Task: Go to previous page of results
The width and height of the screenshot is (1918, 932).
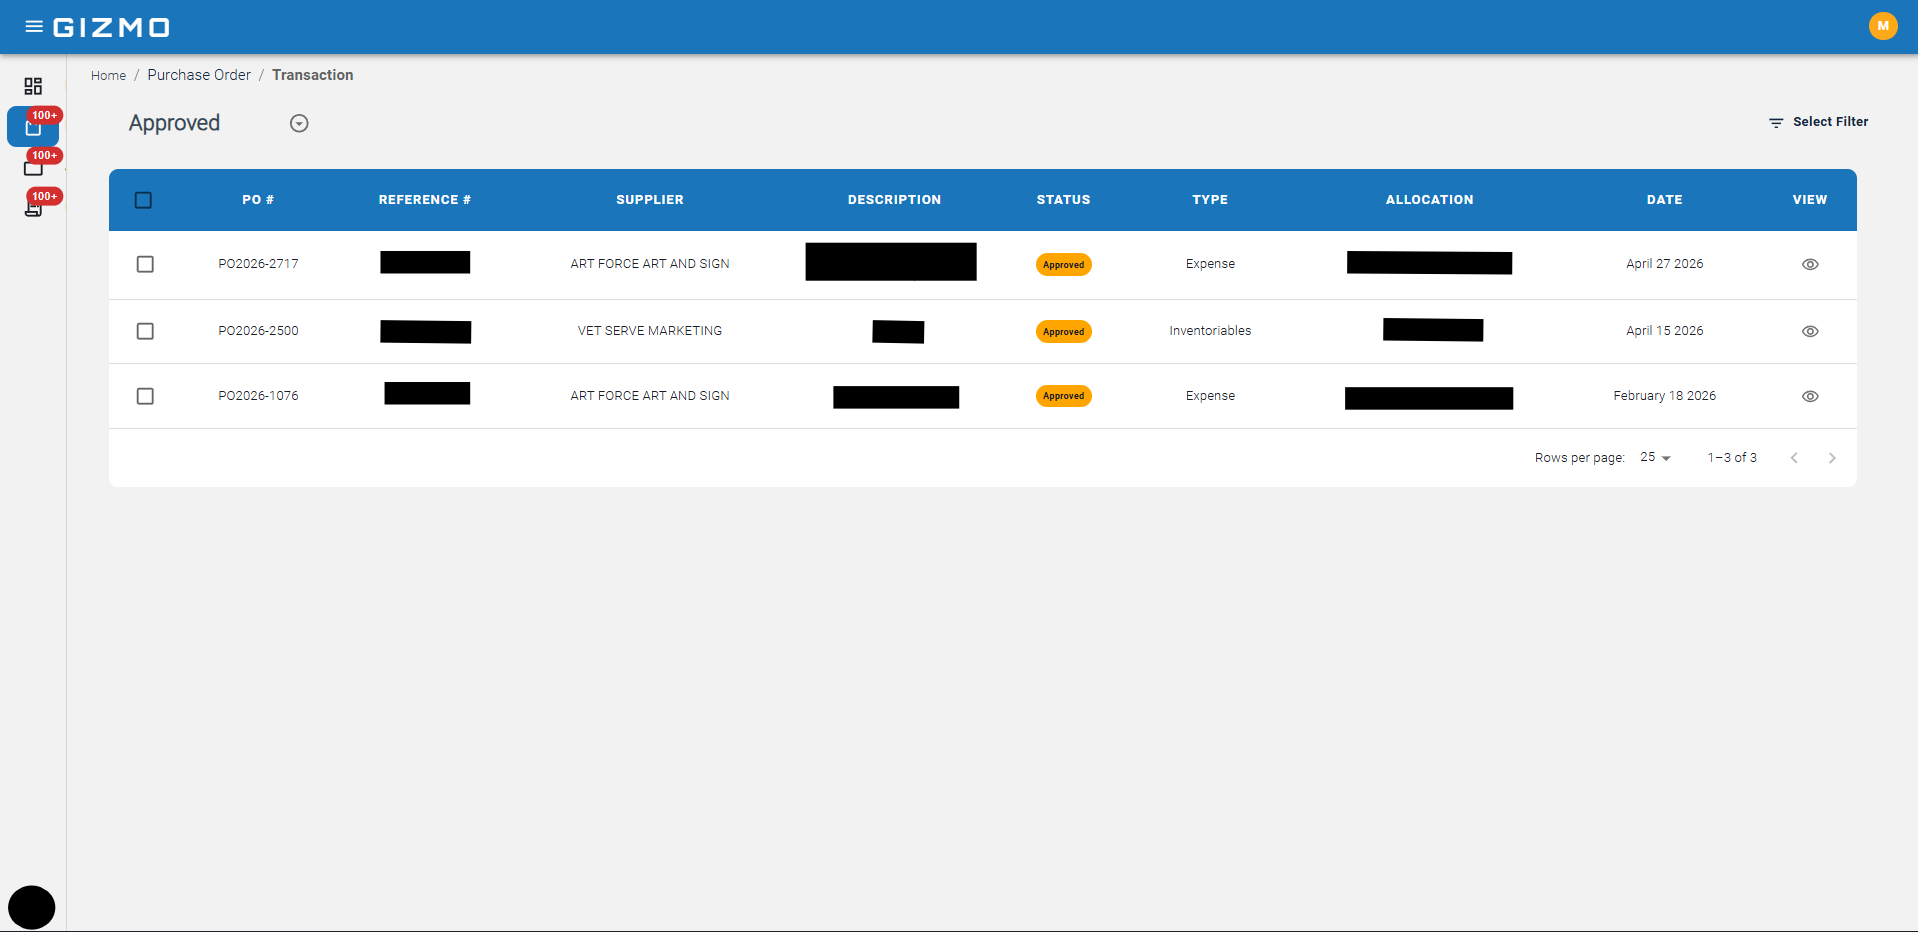Action: (1794, 458)
